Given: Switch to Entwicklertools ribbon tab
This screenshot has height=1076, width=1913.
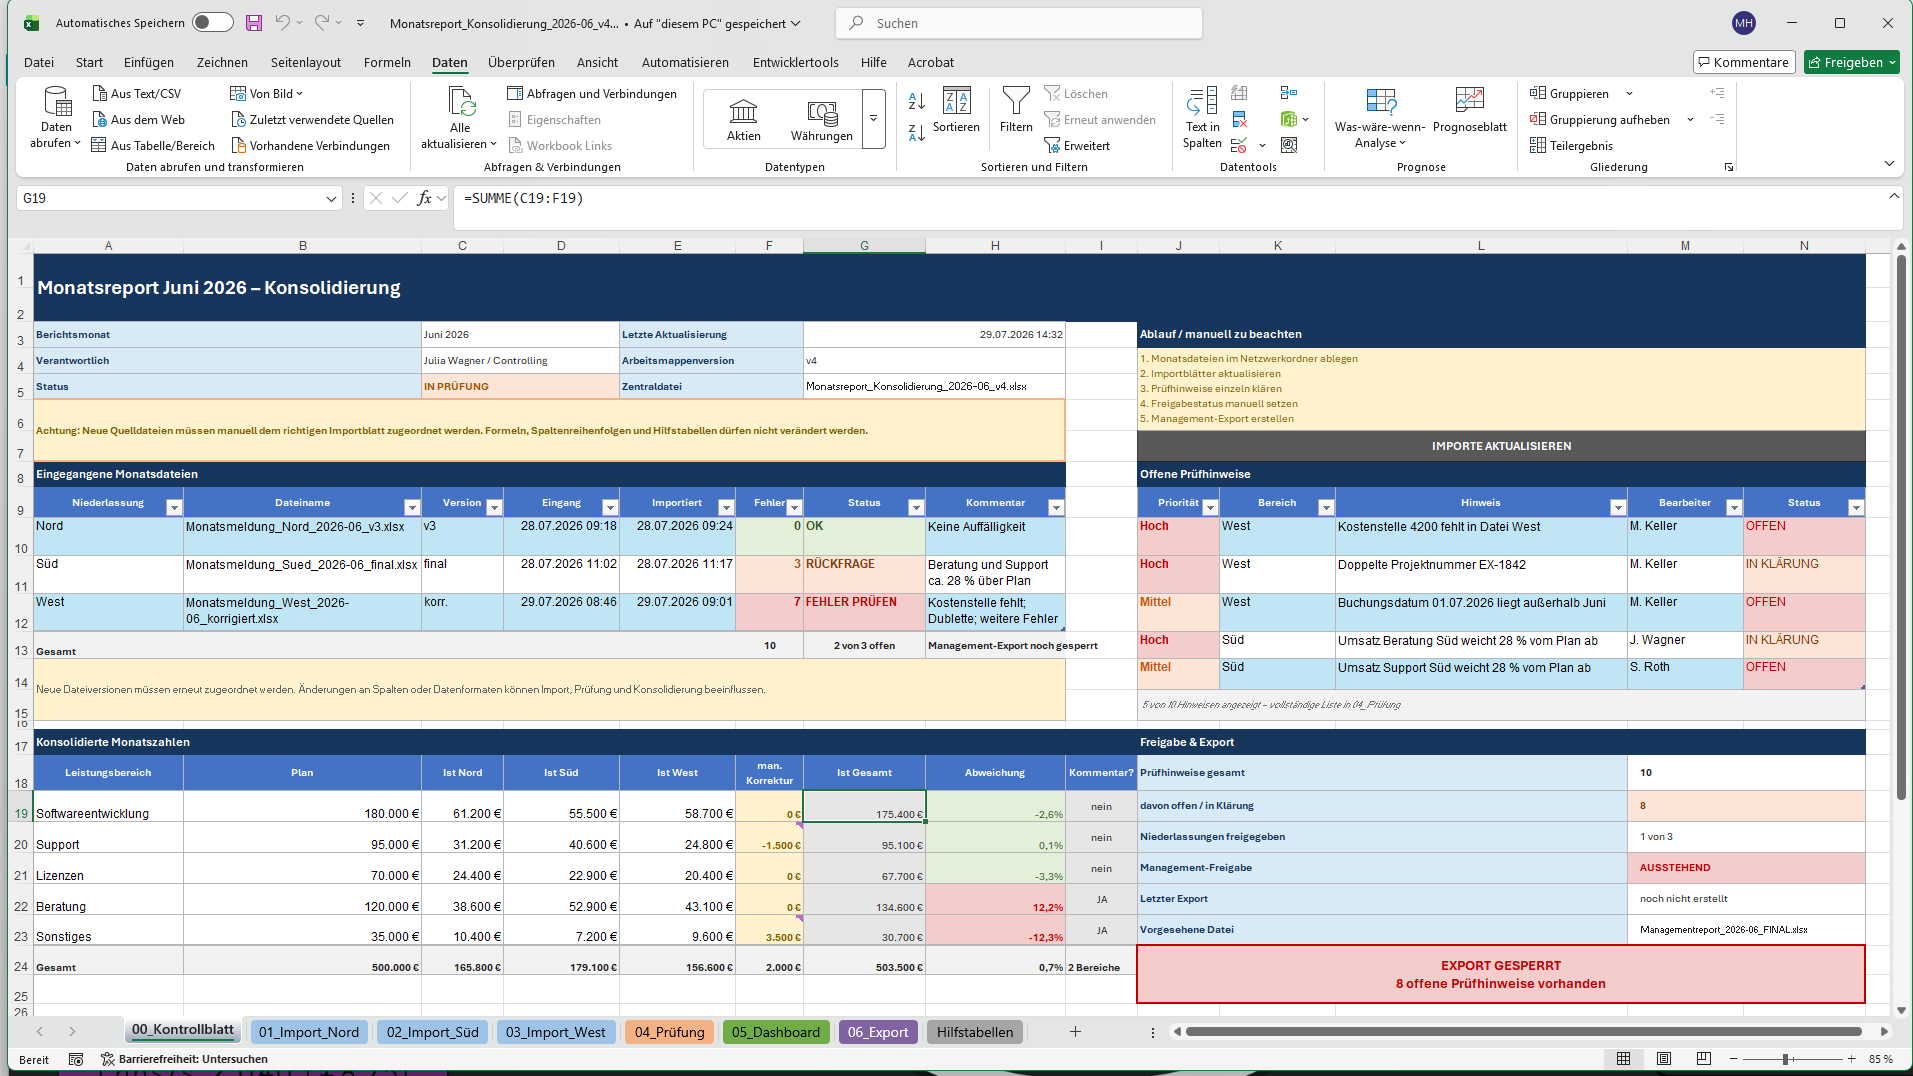Looking at the screenshot, I should (x=796, y=62).
